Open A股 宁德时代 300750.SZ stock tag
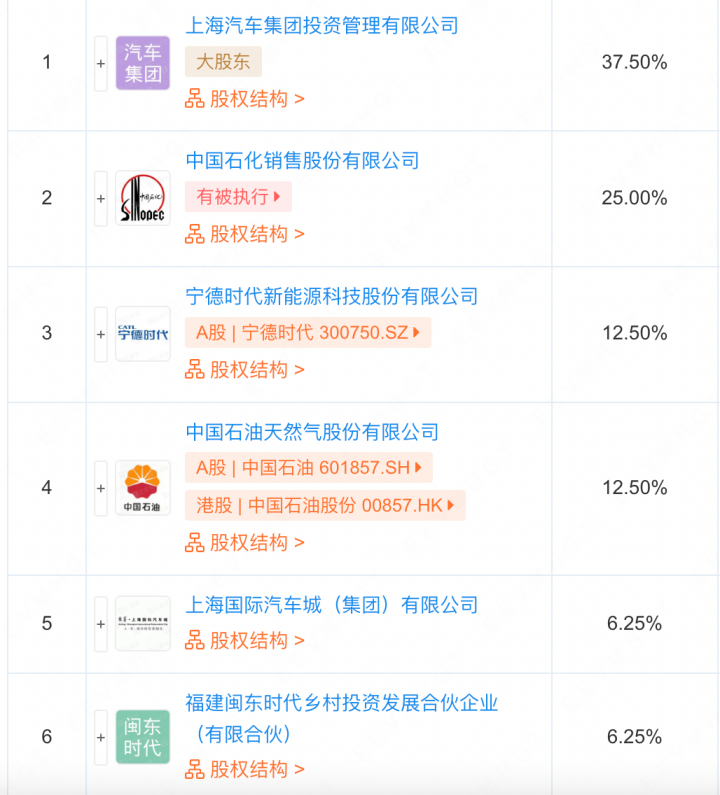This screenshot has width=720, height=795. [x=307, y=333]
